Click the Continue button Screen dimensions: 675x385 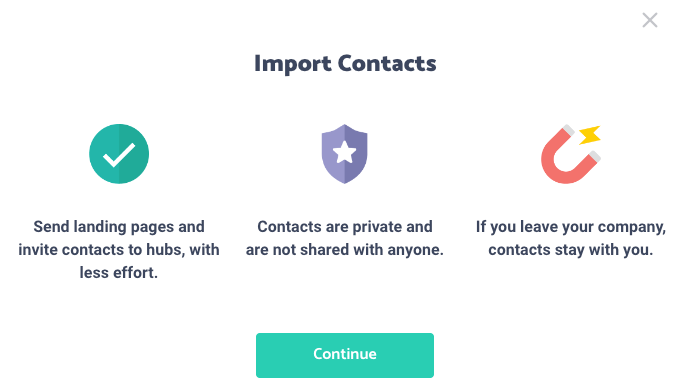coord(345,355)
